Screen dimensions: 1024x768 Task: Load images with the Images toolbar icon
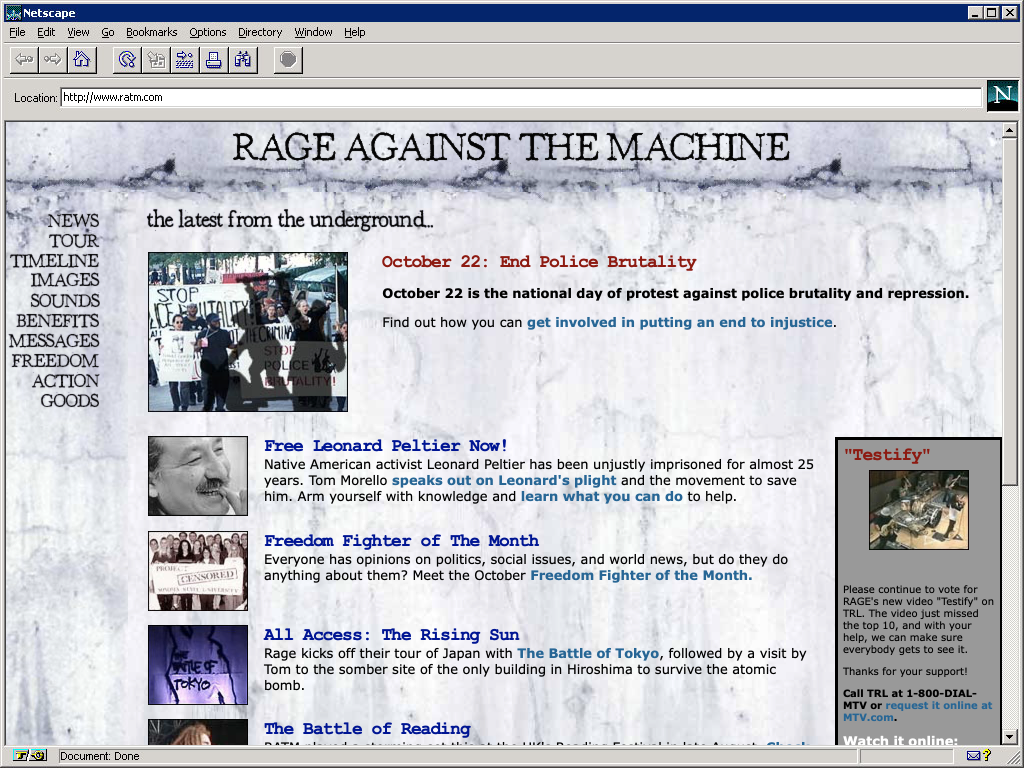pyautogui.click(x=155, y=59)
